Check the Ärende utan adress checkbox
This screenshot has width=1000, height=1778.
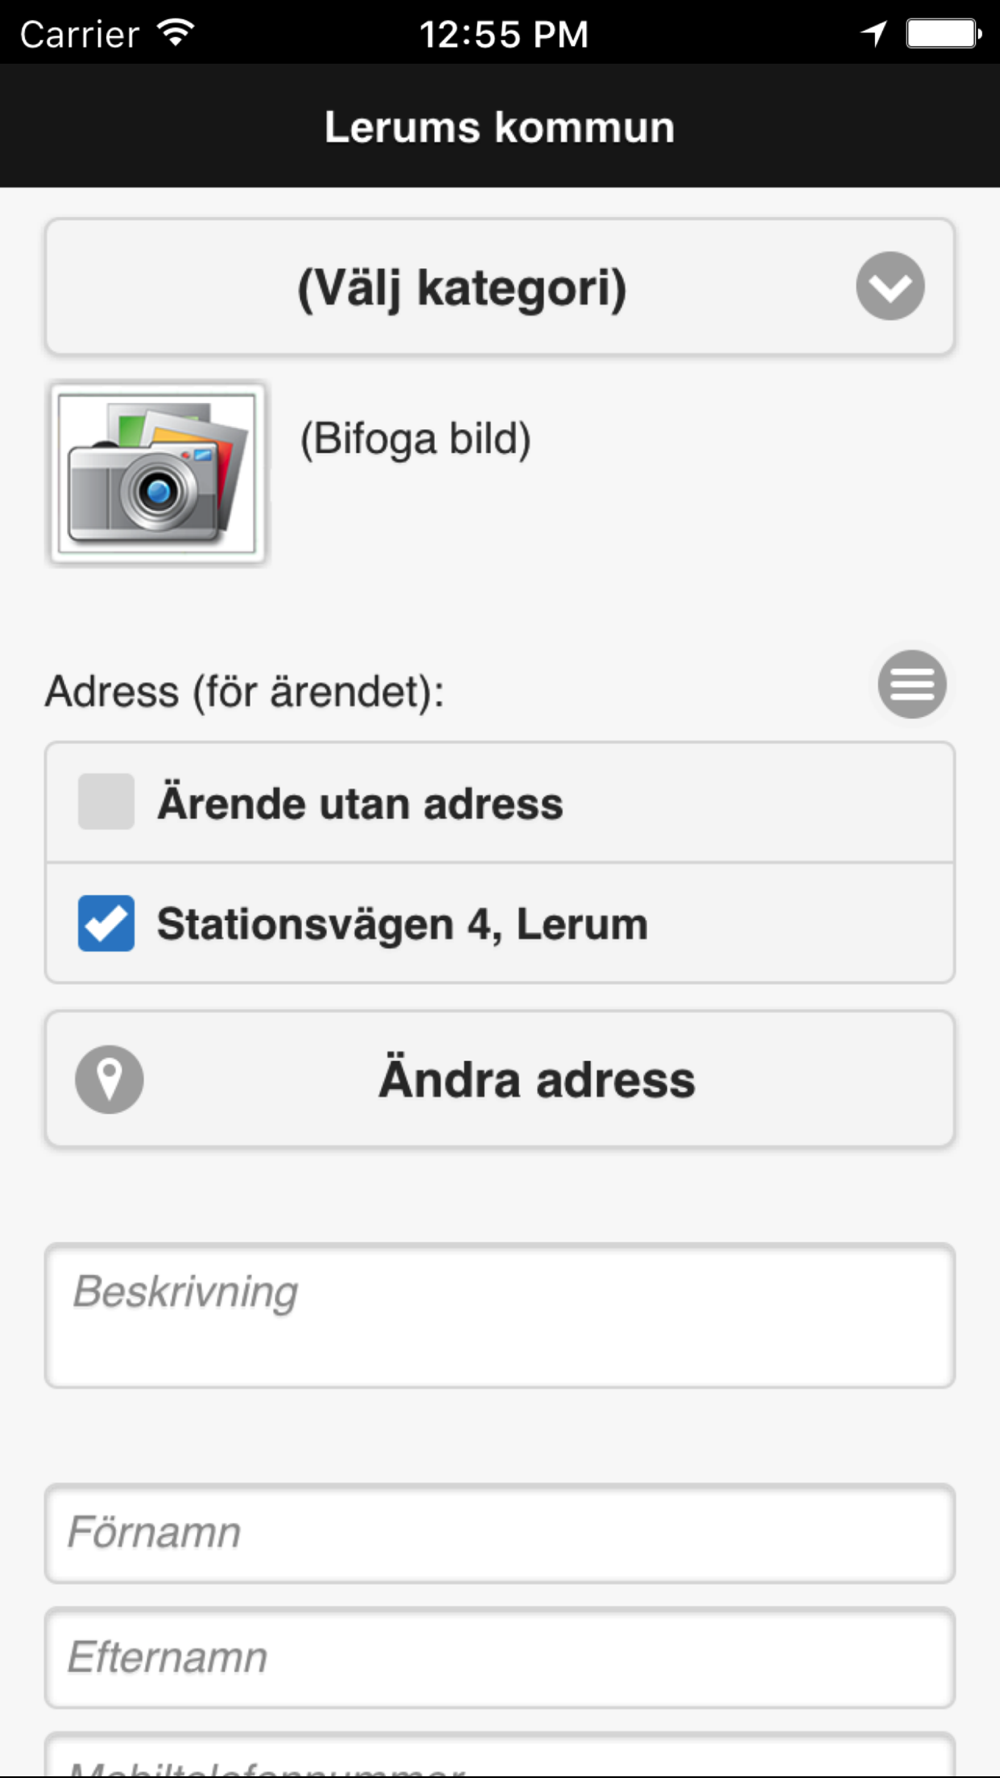(x=106, y=801)
